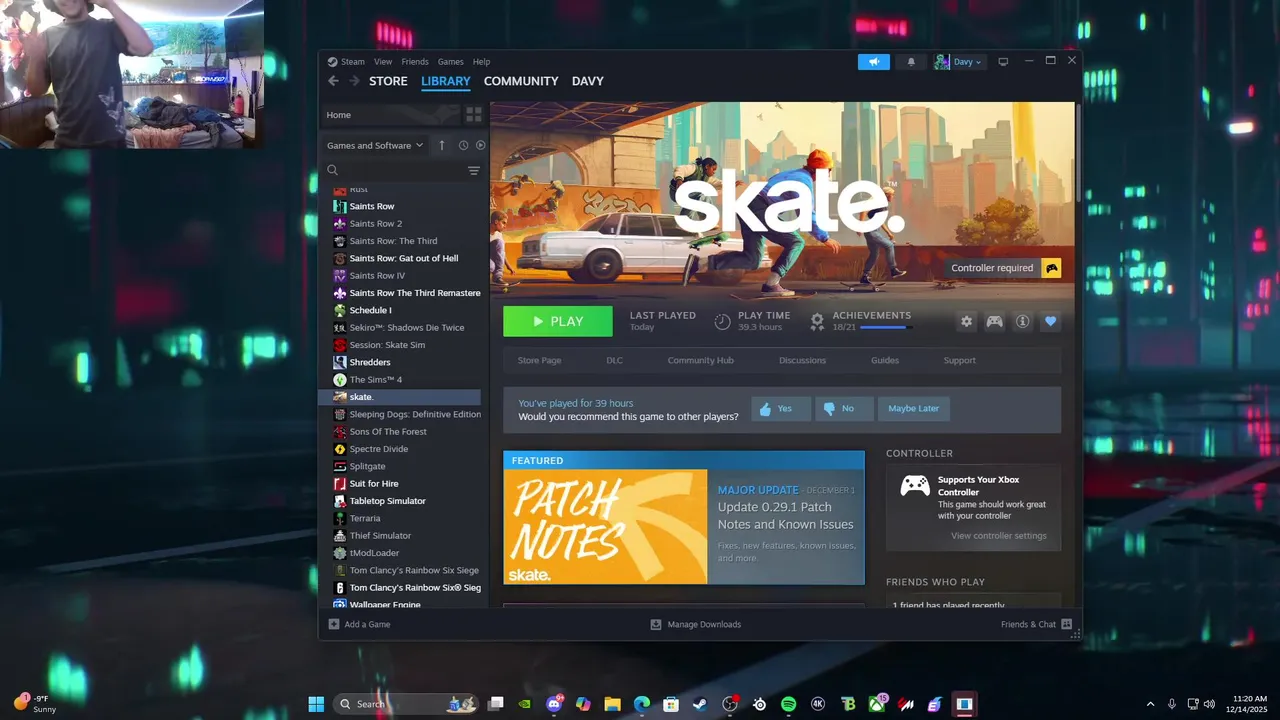
Task: Open the Discussions link
Action: [x=802, y=360]
